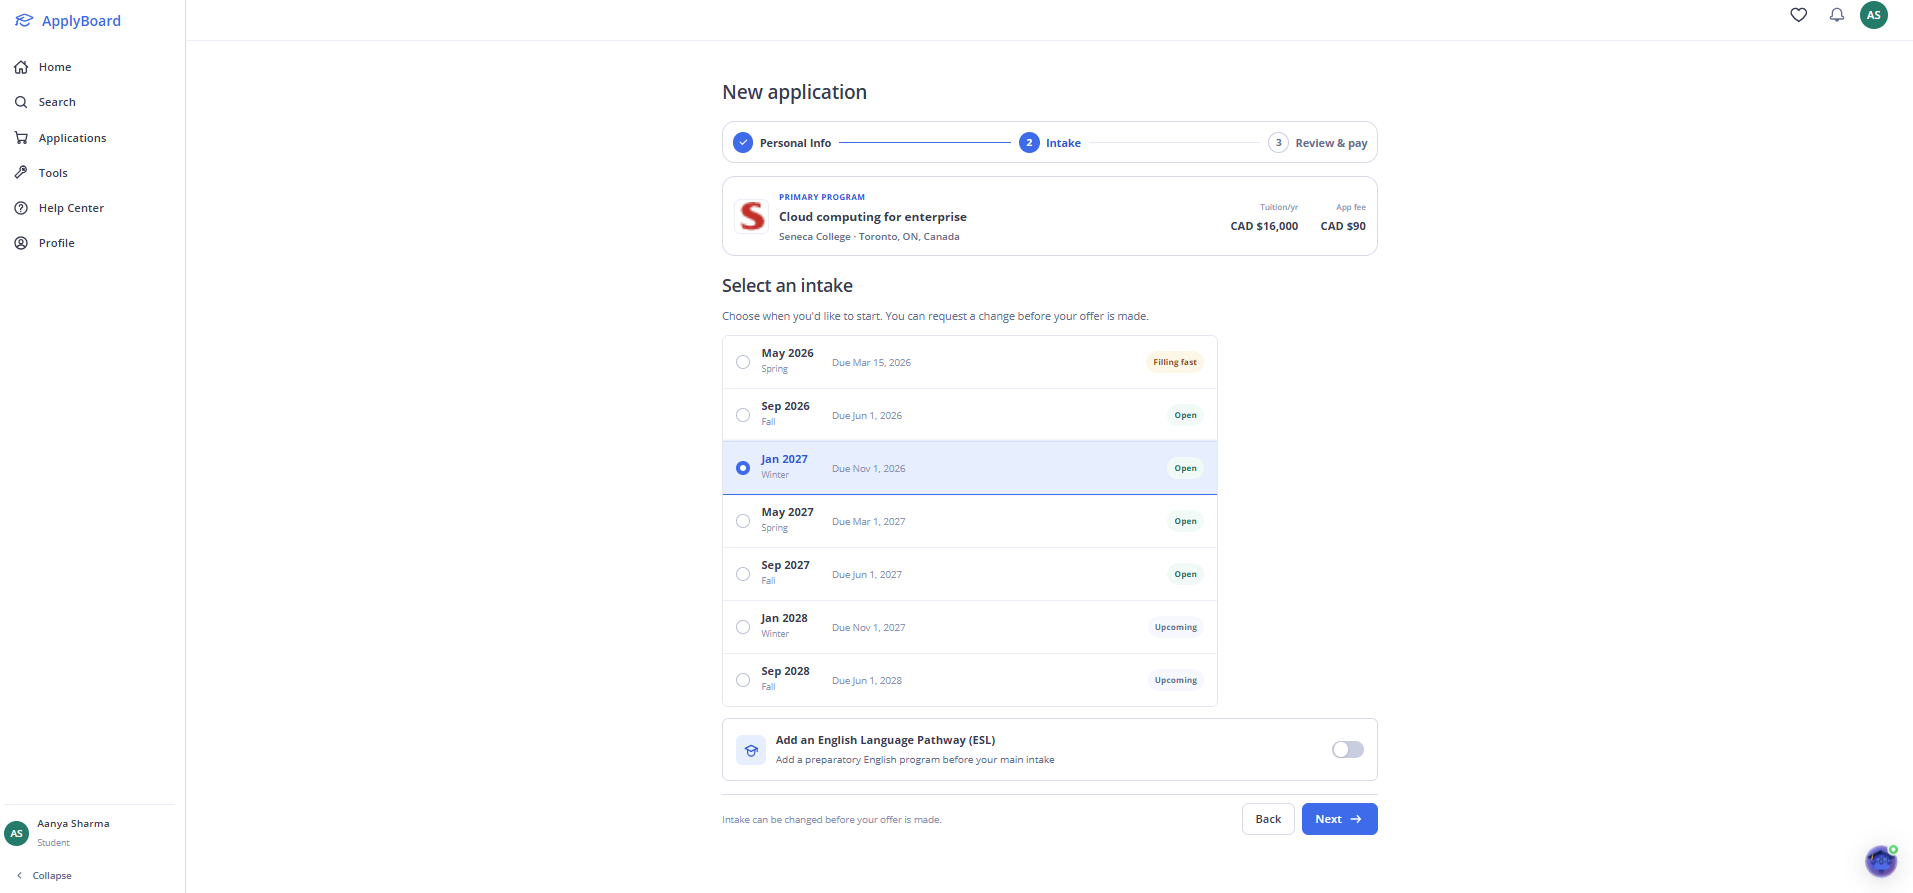
Task: Click the Home house icon
Action: 21,67
